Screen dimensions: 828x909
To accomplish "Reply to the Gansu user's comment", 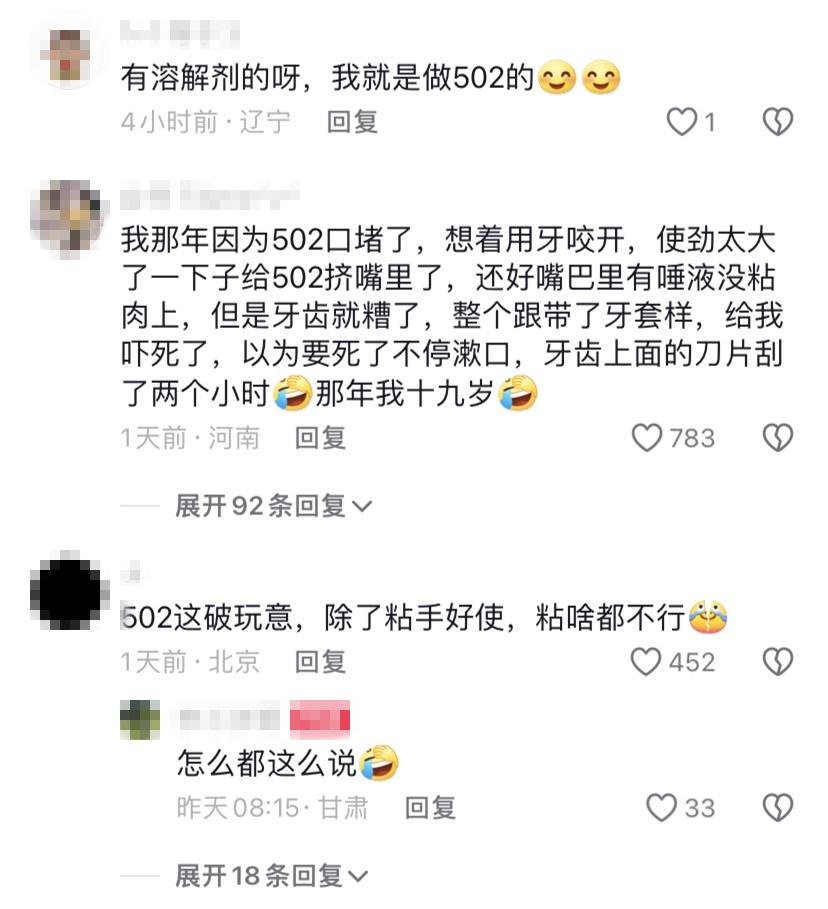I will 430,808.
